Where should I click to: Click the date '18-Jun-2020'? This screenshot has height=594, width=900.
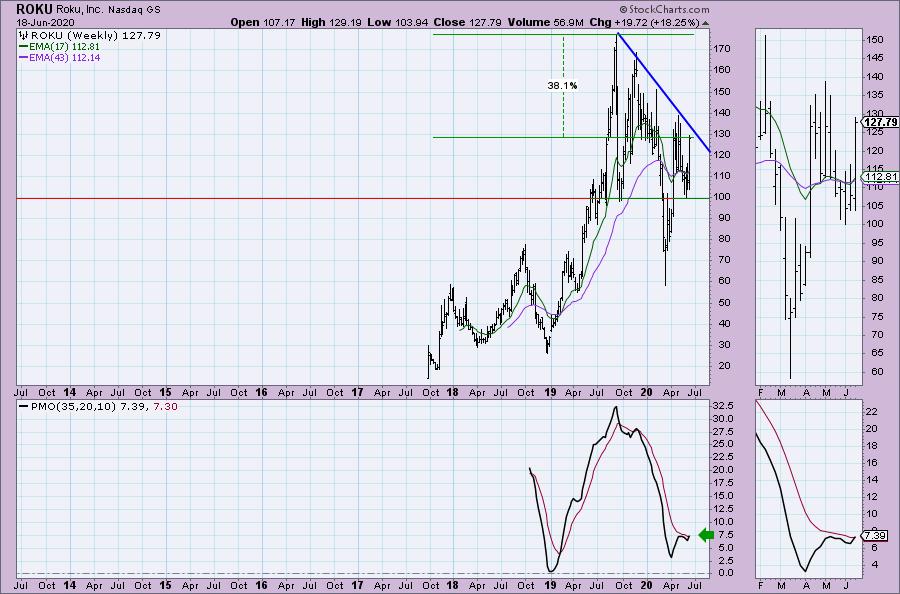43,22
